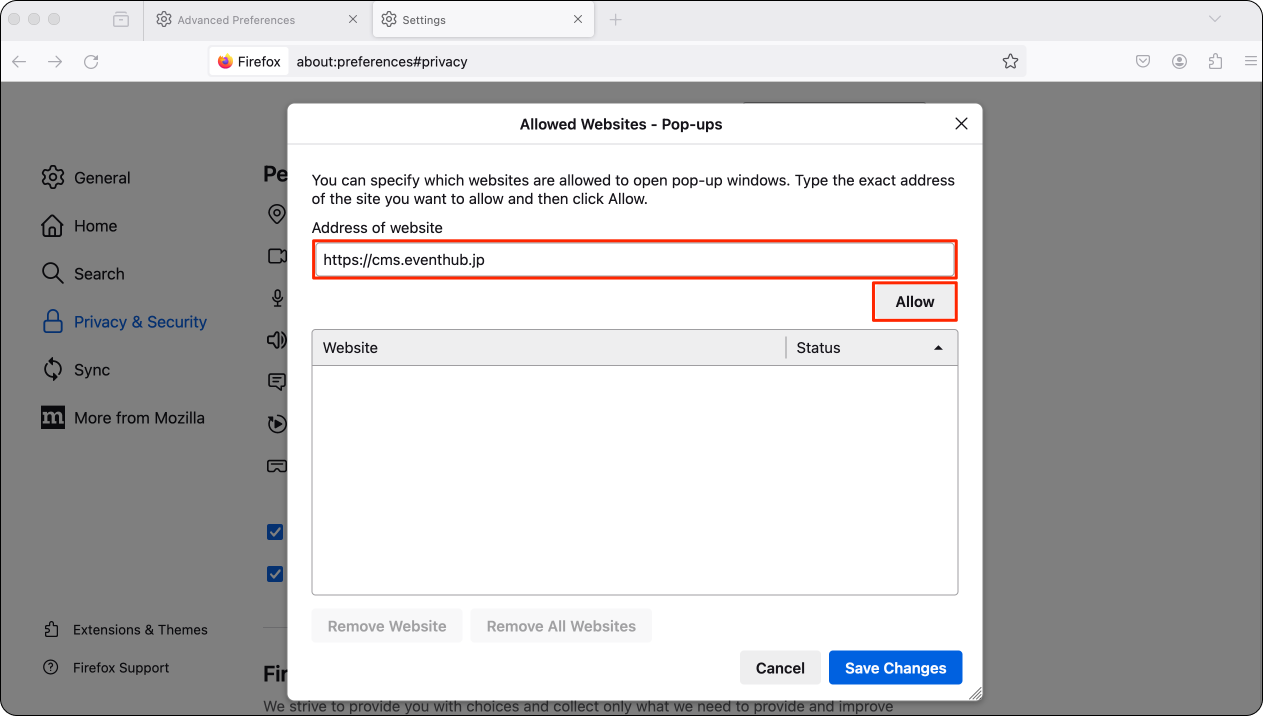Click the sync arrows icon beside Sync
The width and height of the screenshot is (1263, 716).
(x=53, y=370)
